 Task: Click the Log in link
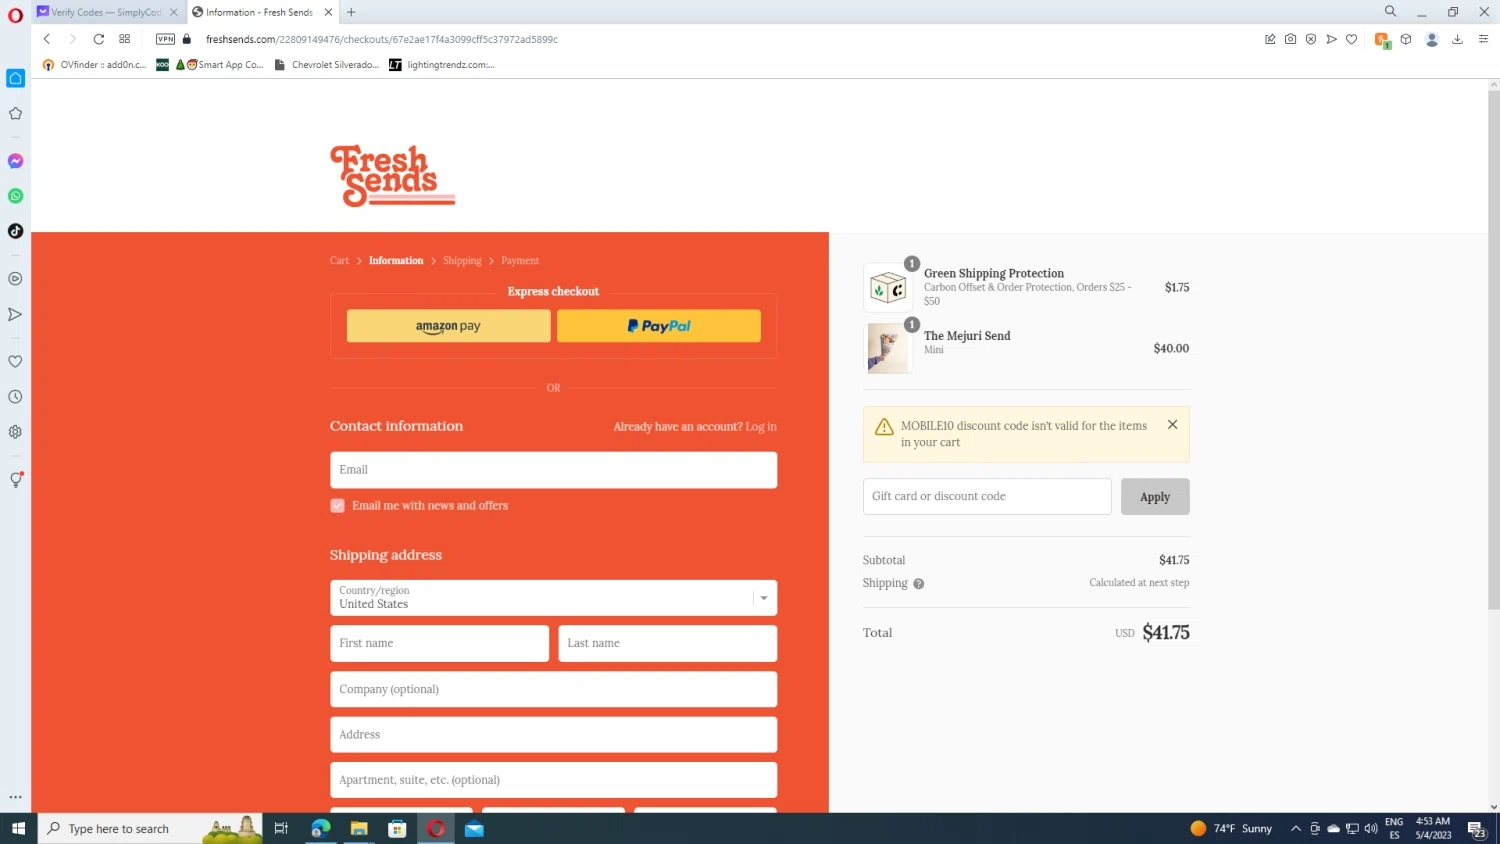pos(761,427)
